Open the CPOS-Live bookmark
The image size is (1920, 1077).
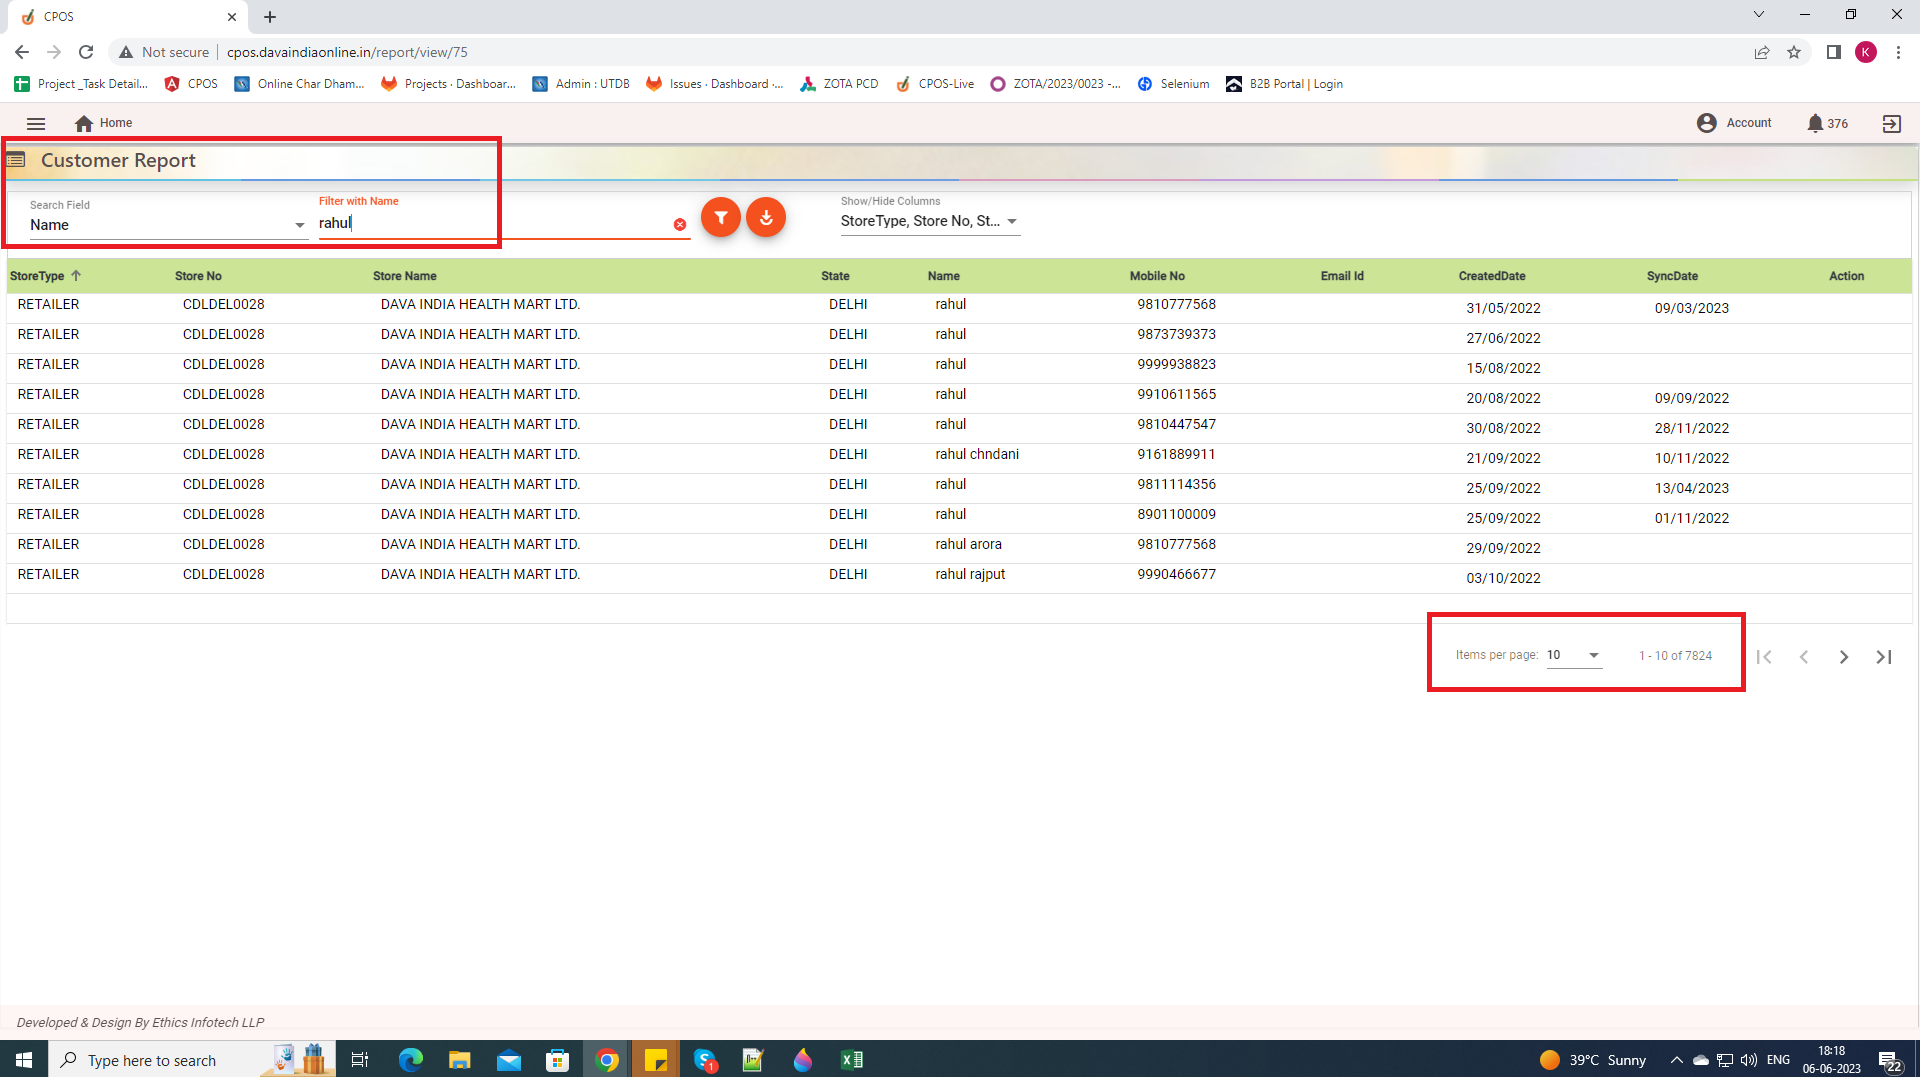[935, 84]
